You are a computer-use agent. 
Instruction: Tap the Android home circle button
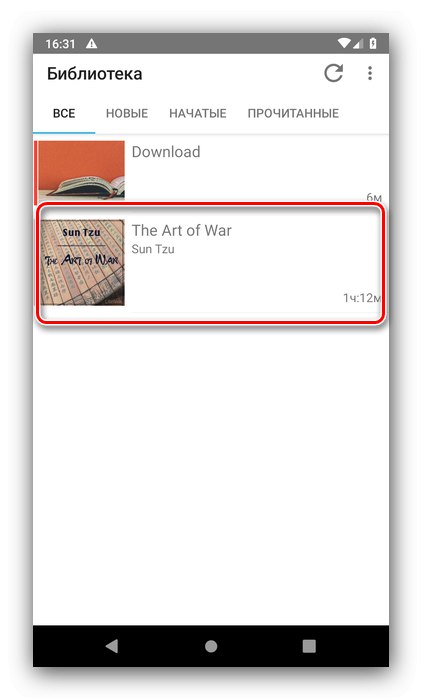(211, 646)
